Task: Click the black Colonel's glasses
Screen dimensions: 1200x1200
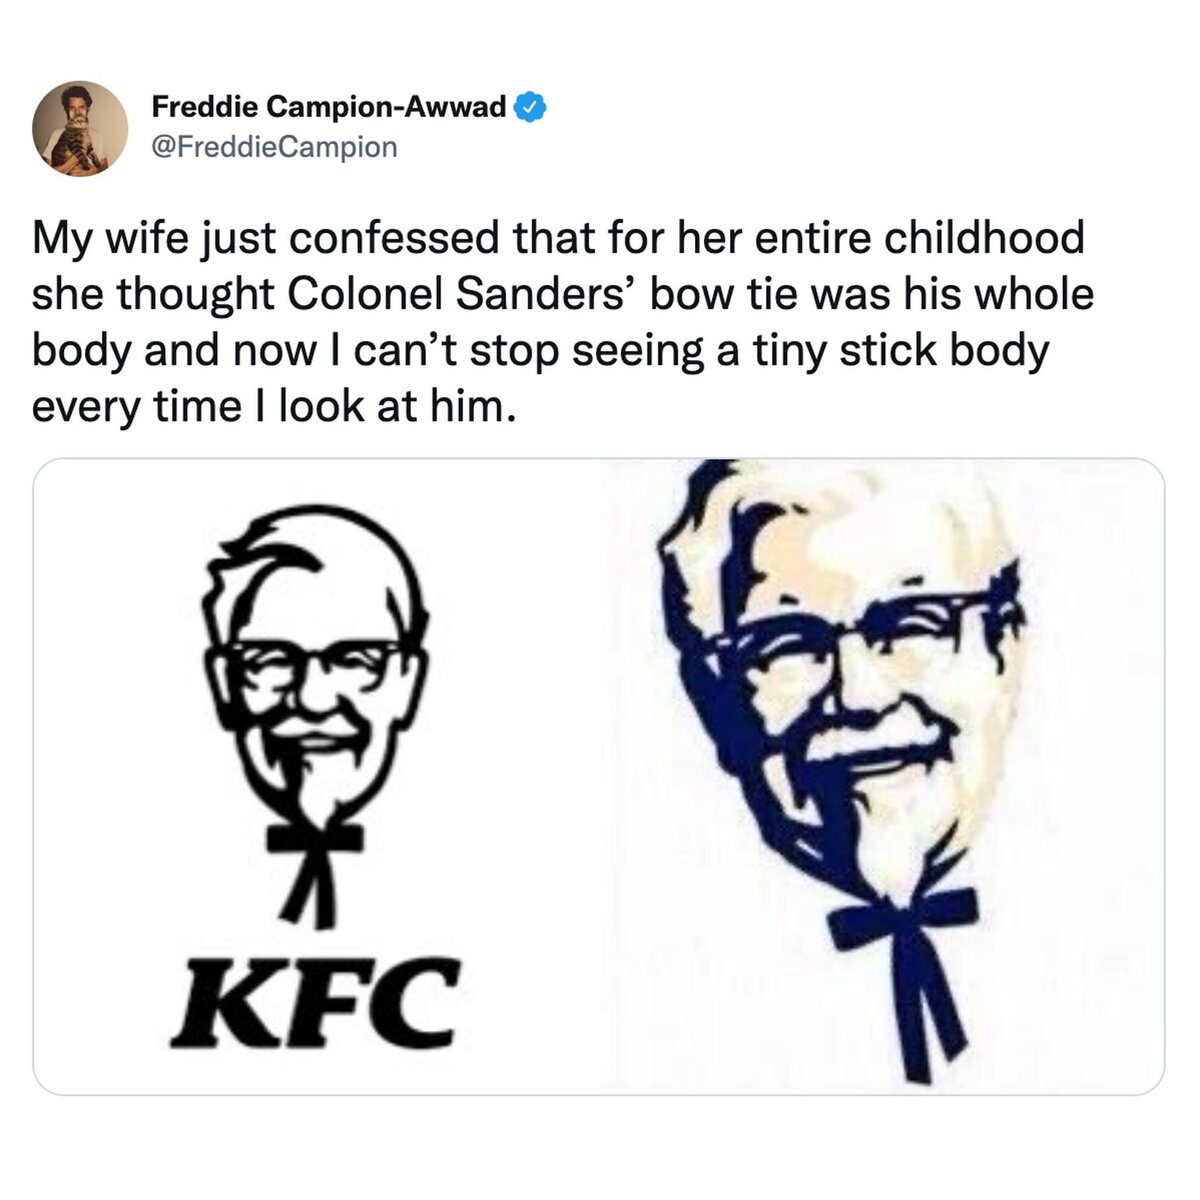Action: point(312,661)
